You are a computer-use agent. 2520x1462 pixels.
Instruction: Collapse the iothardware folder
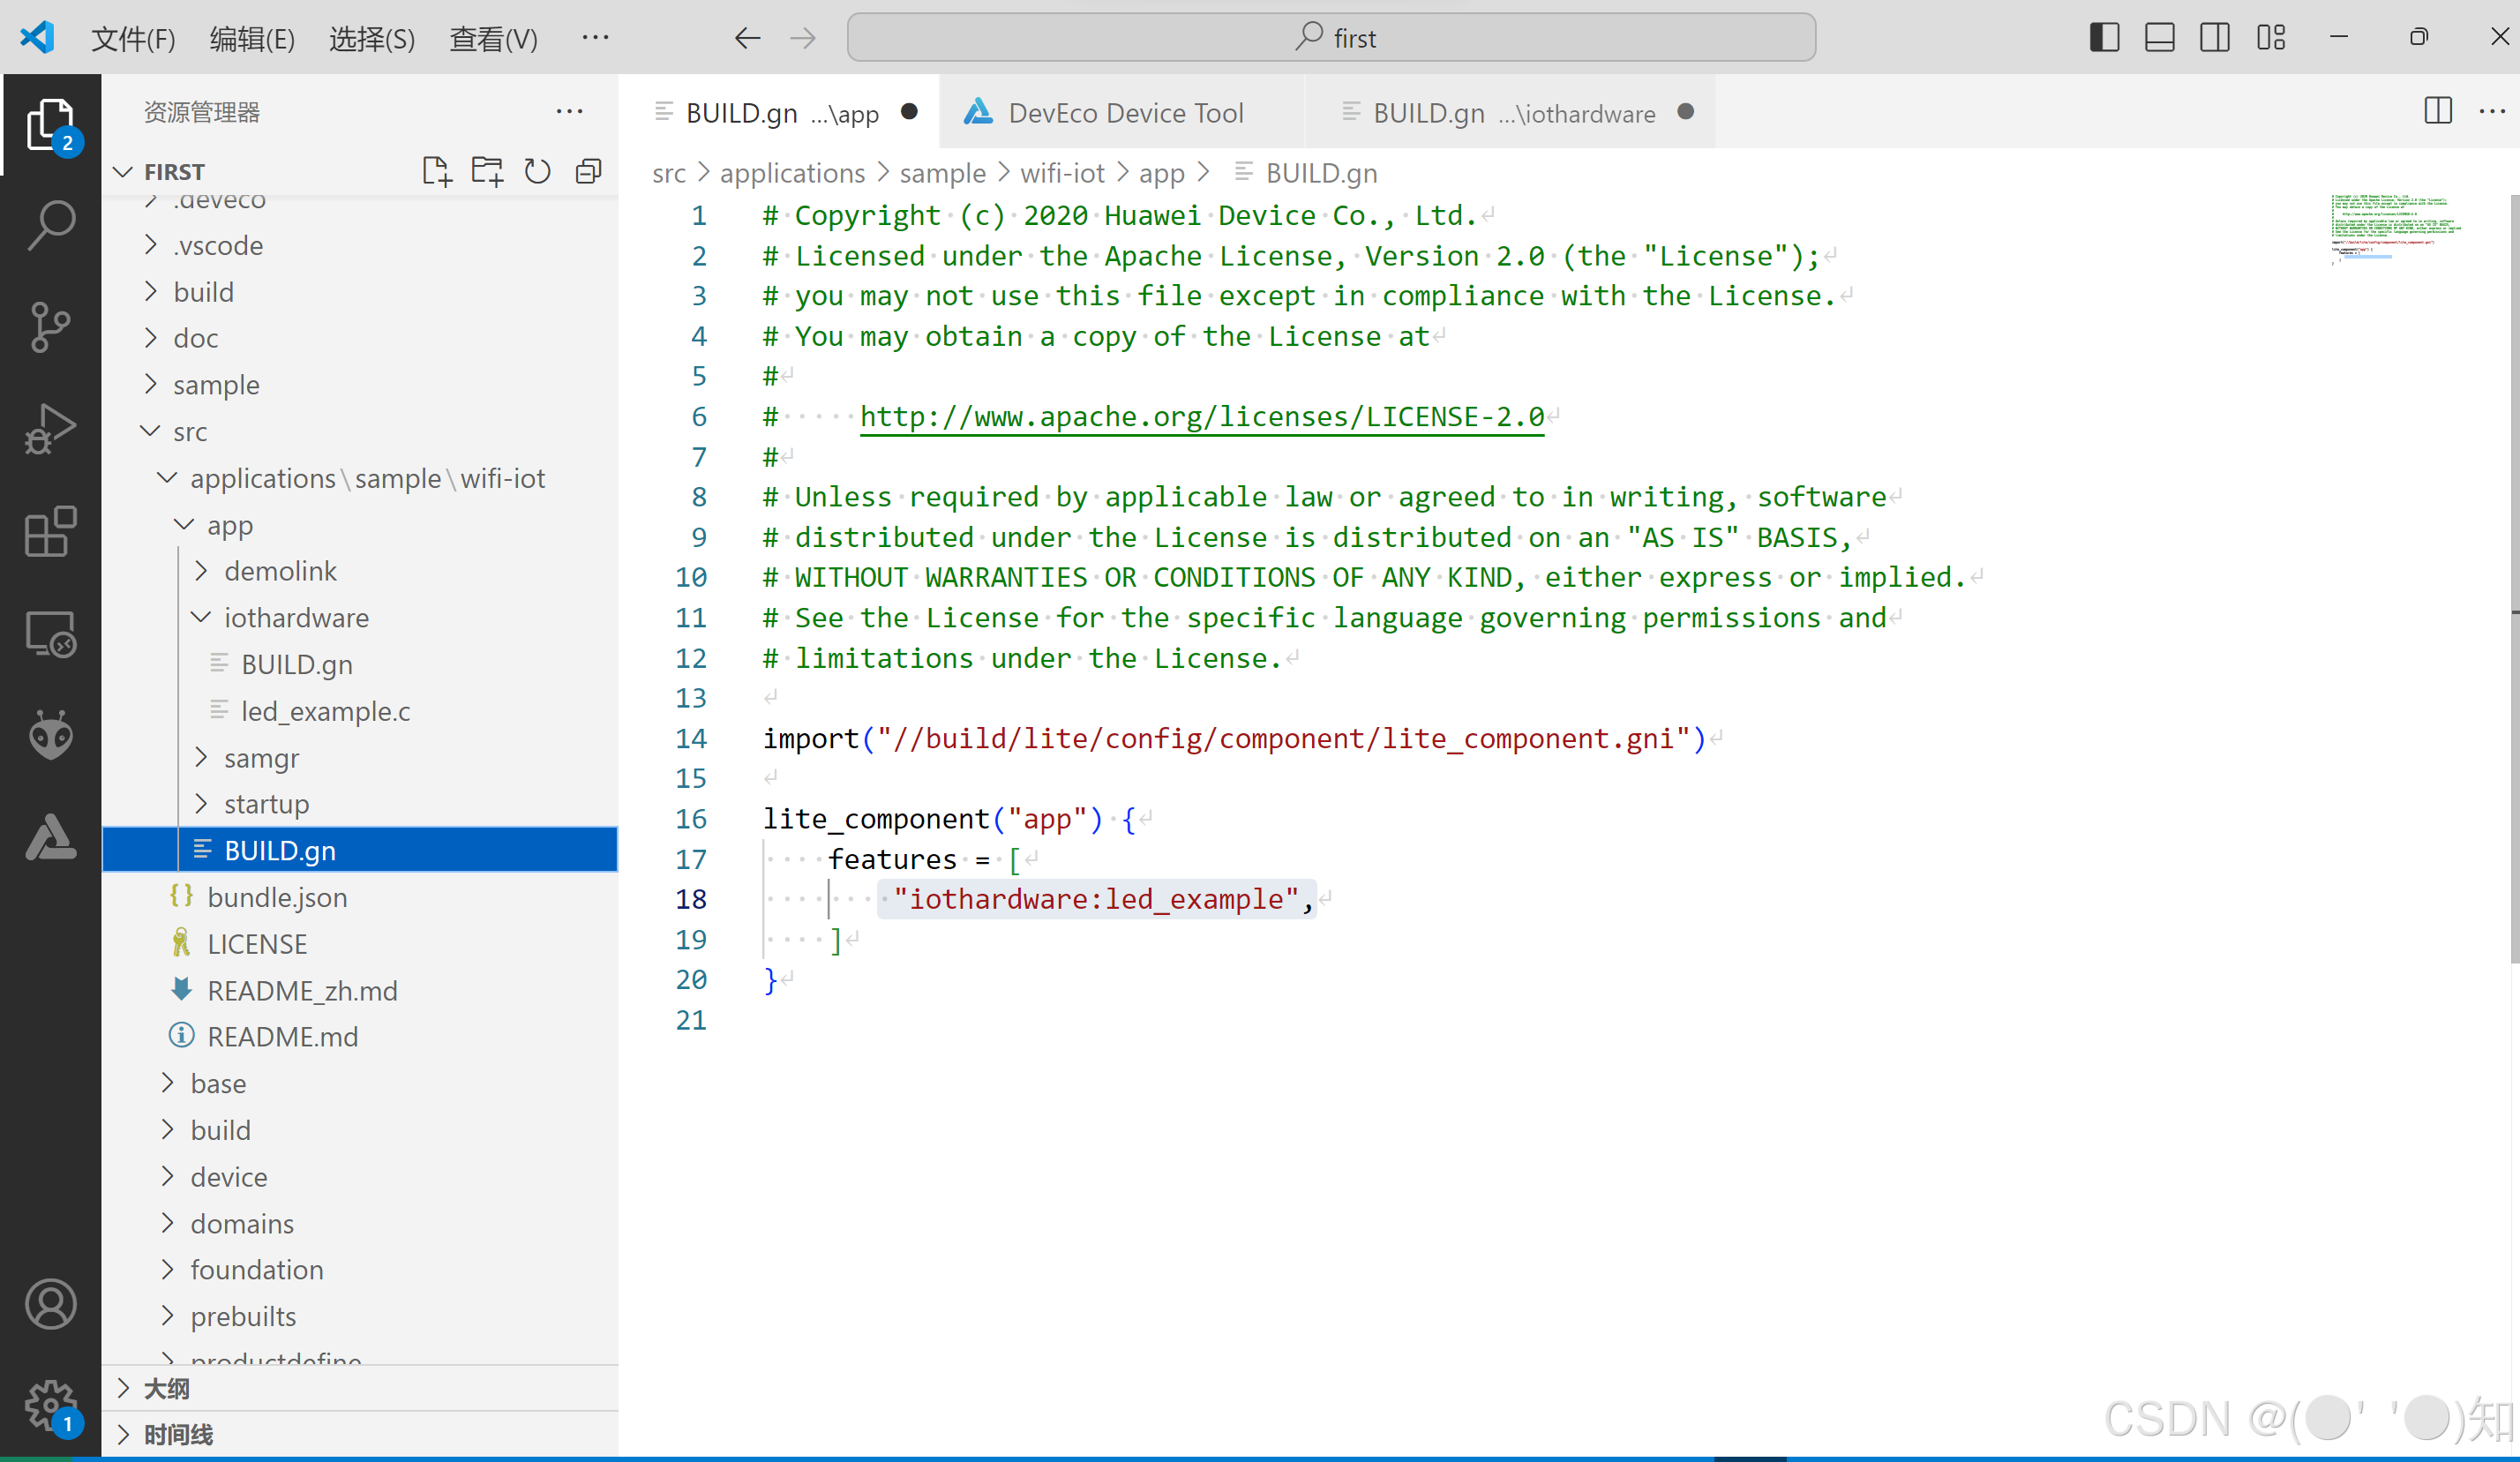pos(296,618)
